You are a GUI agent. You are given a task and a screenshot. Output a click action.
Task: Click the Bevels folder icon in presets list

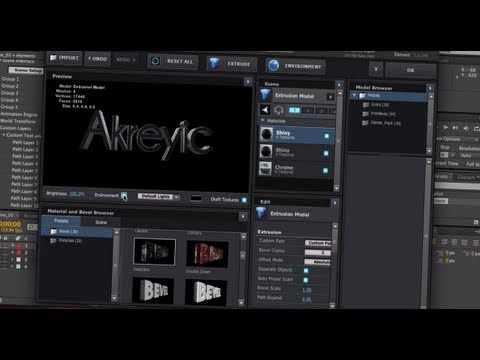click(54, 231)
